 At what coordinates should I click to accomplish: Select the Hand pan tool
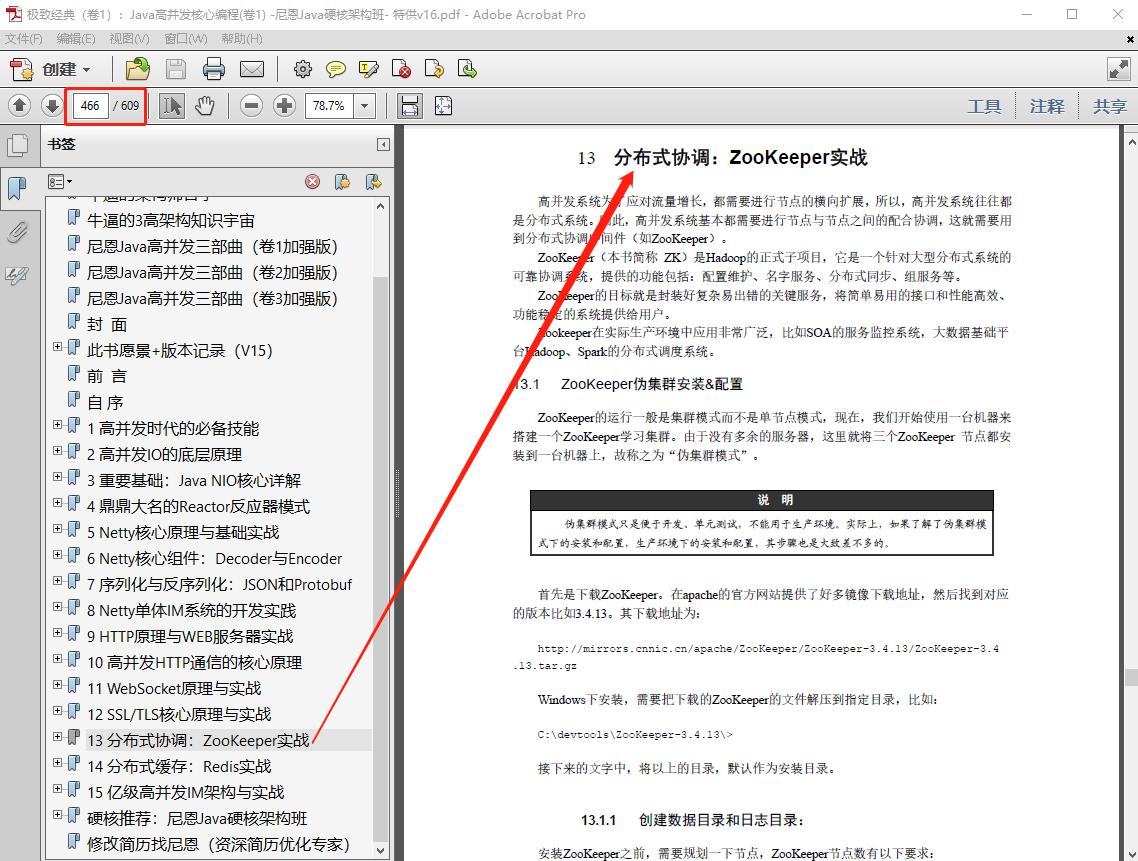[x=205, y=106]
